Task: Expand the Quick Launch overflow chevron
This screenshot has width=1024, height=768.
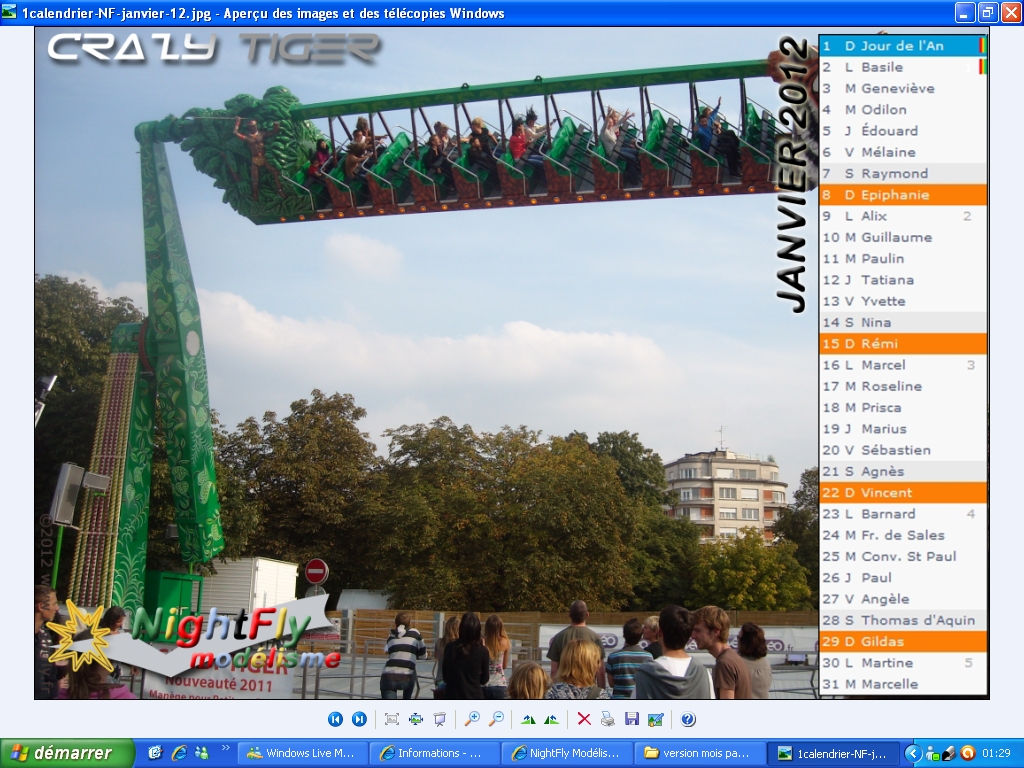Action: pyautogui.click(x=226, y=748)
